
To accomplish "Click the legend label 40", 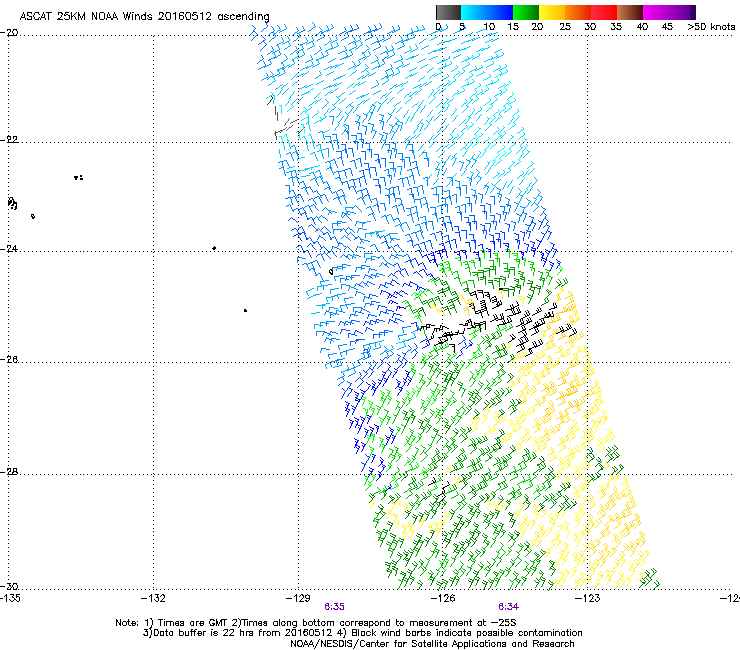I will [642, 27].
